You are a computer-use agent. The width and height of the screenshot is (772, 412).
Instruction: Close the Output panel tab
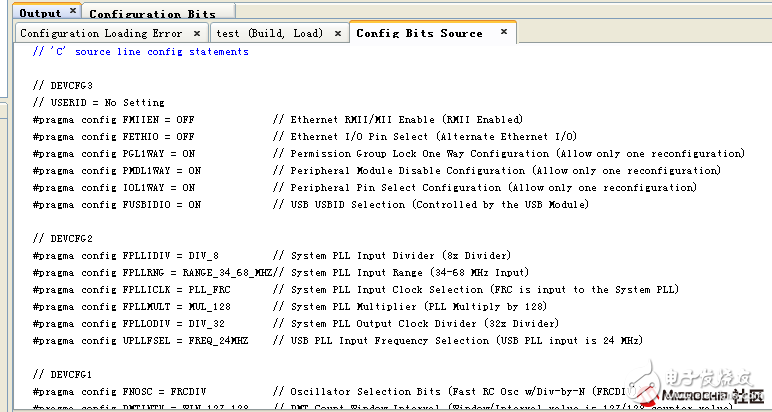[72, 12]
